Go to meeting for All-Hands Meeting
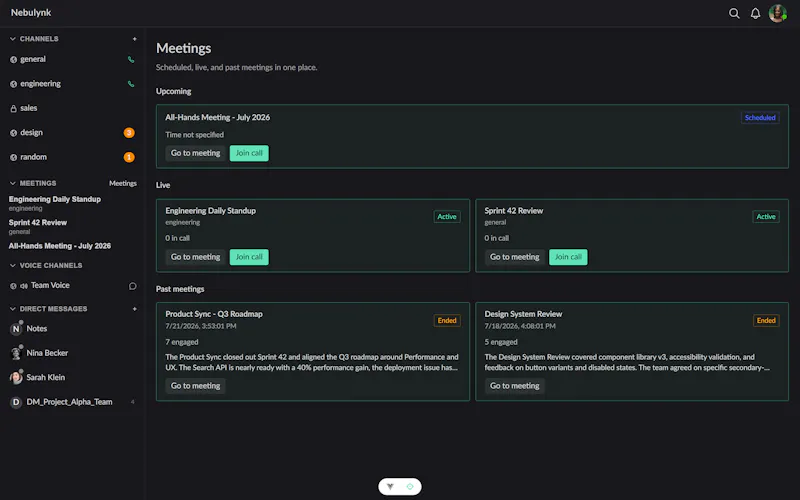Image resolution: width=800 pixels, height=500 pixels. pos(195,153)
